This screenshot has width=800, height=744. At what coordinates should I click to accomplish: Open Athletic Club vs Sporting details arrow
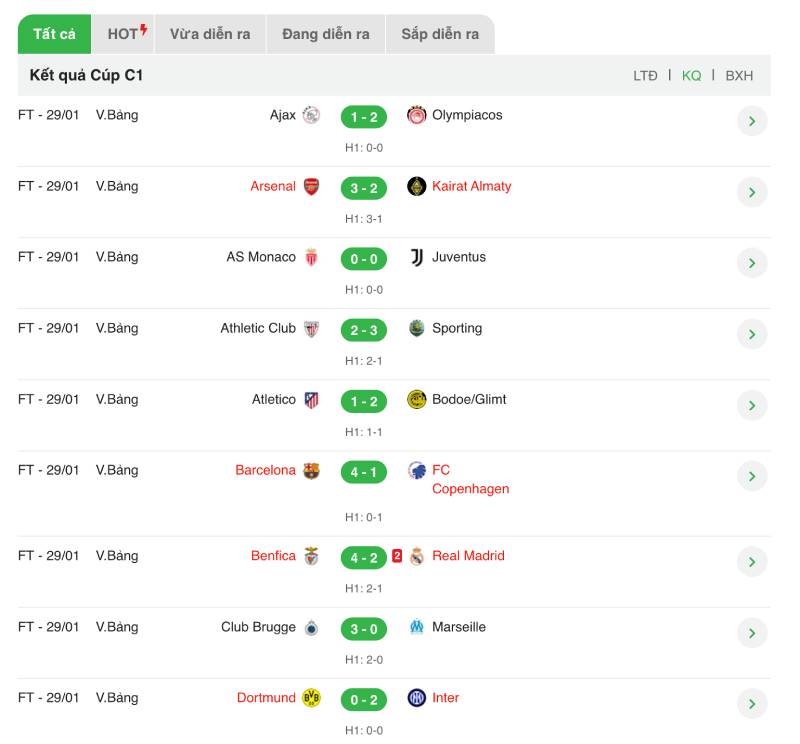pos(752,334)
